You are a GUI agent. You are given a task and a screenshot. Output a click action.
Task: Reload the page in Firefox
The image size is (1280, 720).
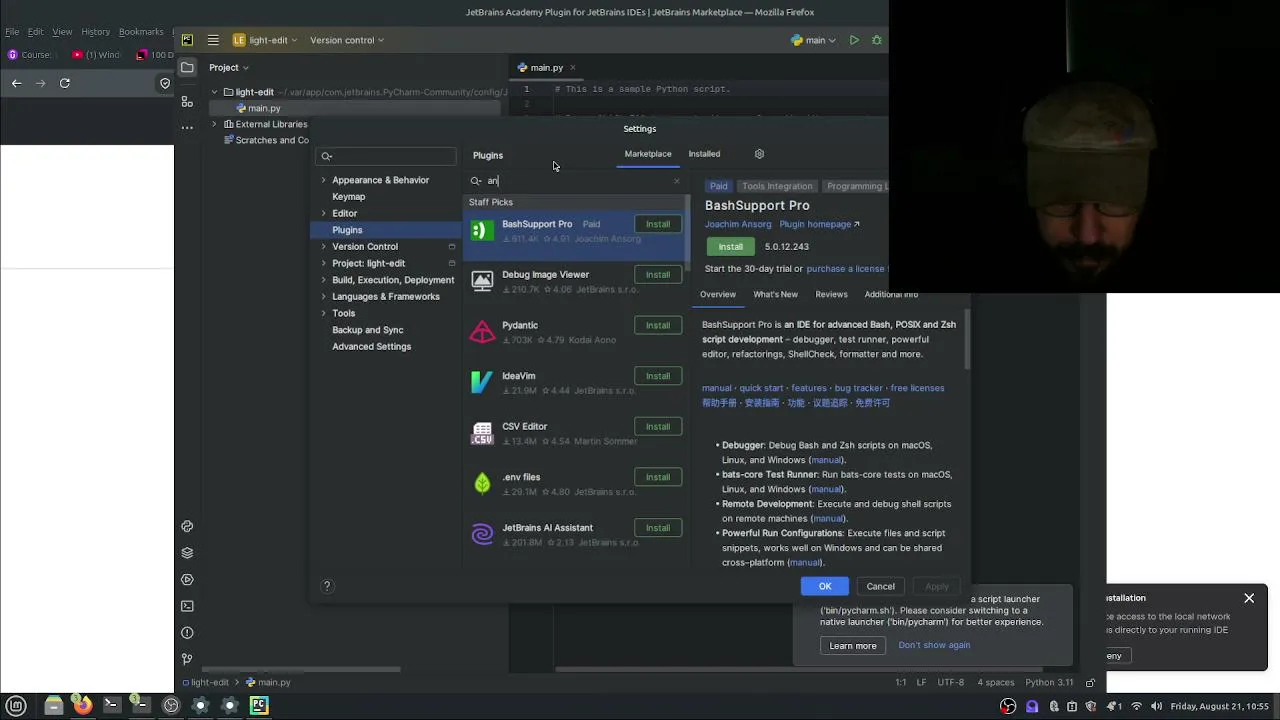pos(64,83)
